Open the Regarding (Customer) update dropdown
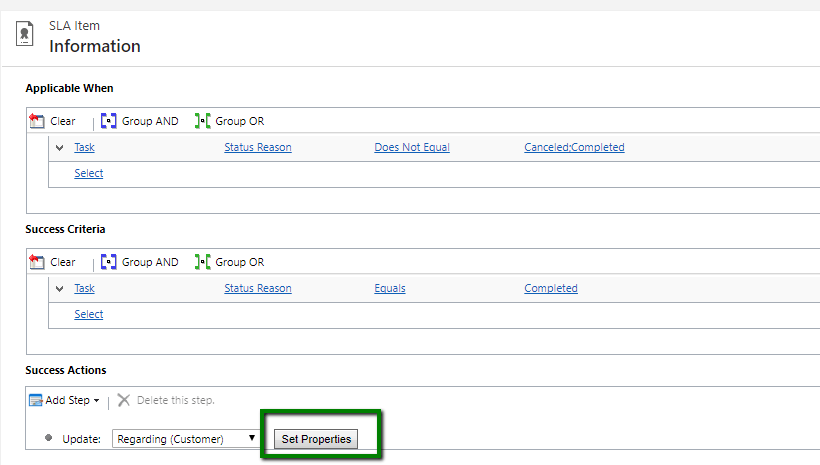Image resolution: width=820 pixels, height=465 pixels. [186, 439]
